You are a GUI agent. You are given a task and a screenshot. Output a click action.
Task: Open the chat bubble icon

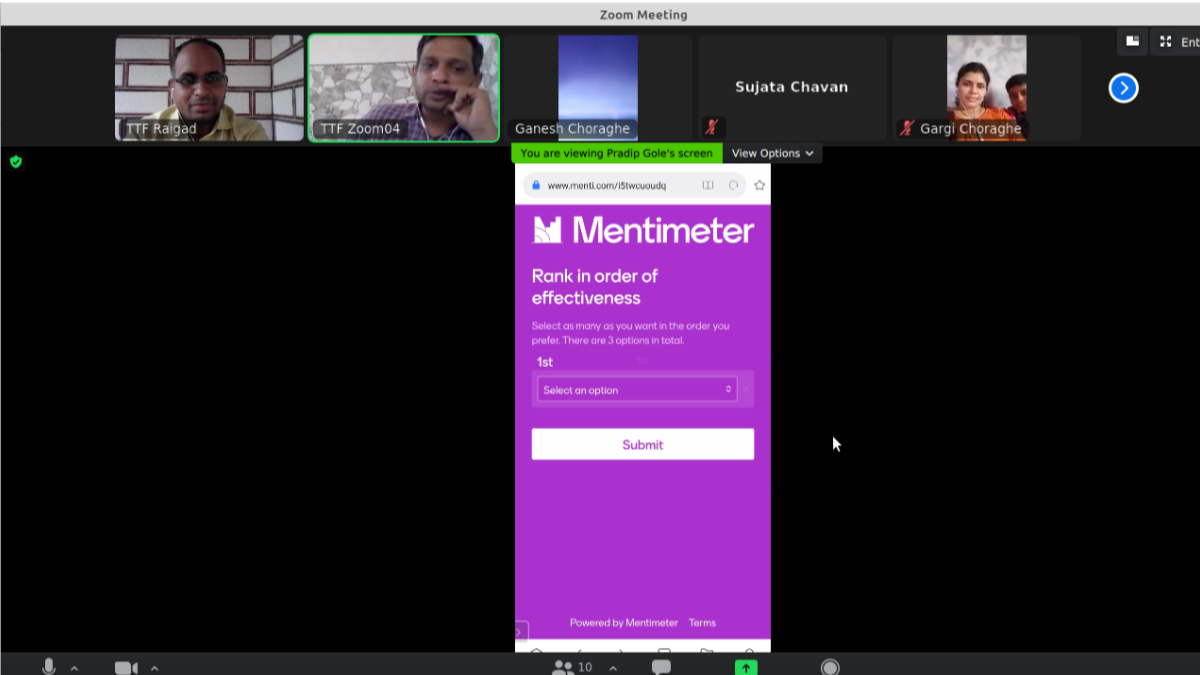tap(661, 667)
